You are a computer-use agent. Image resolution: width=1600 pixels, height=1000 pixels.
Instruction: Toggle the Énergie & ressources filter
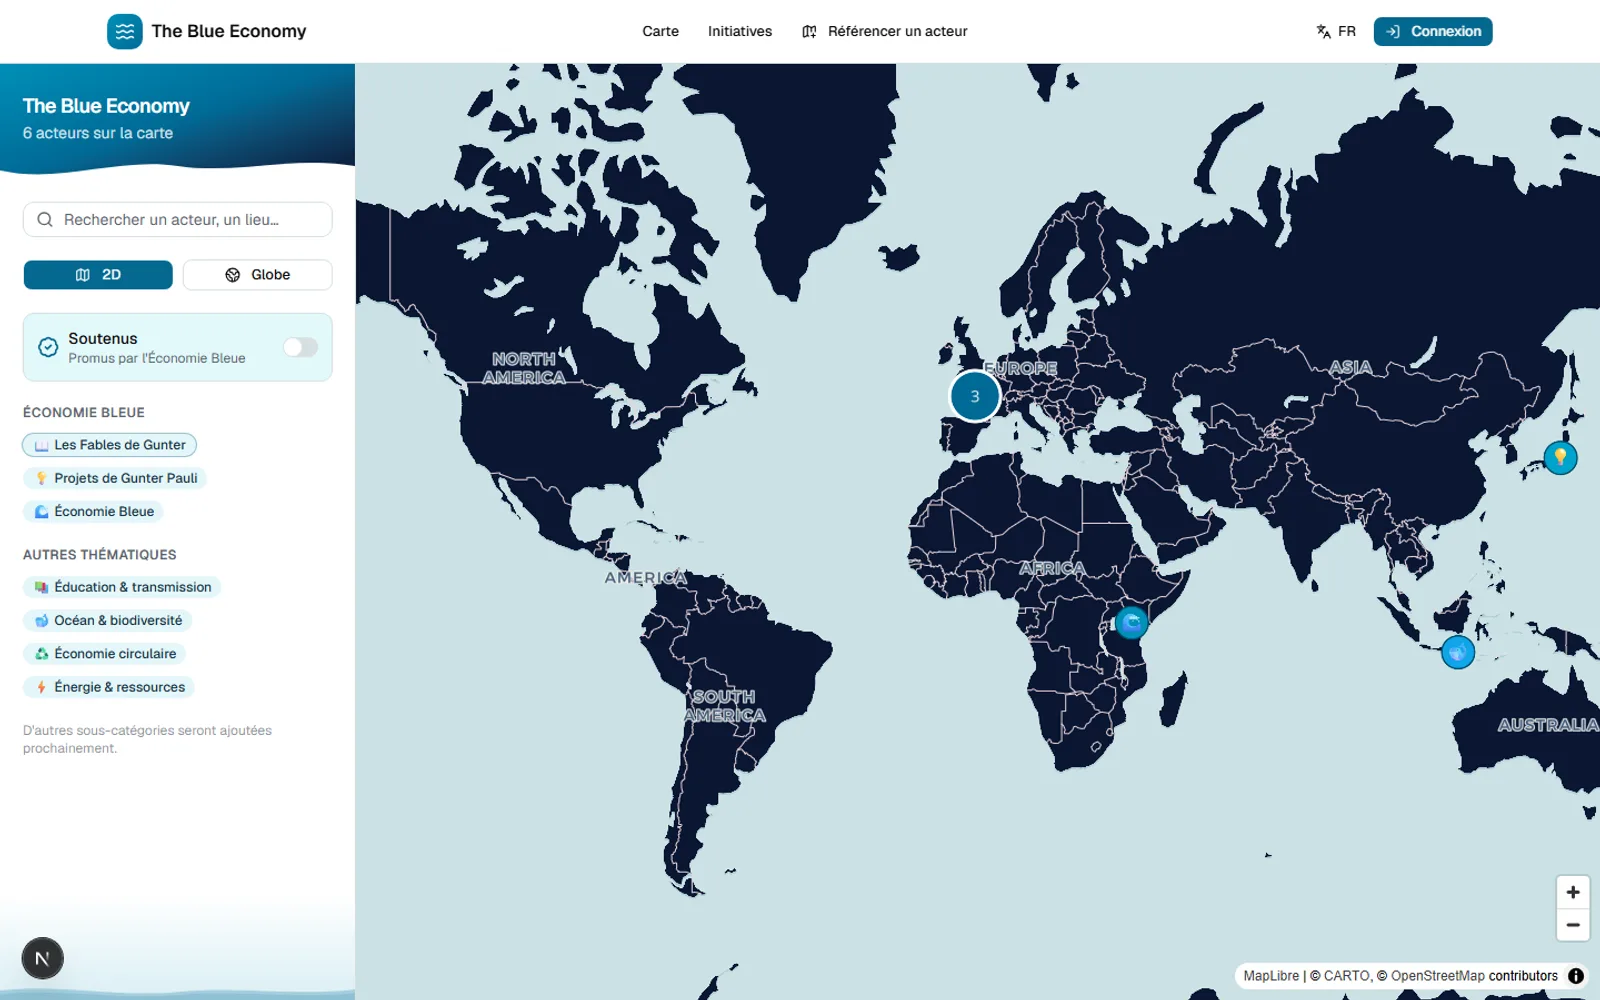[x=109, y=687]
